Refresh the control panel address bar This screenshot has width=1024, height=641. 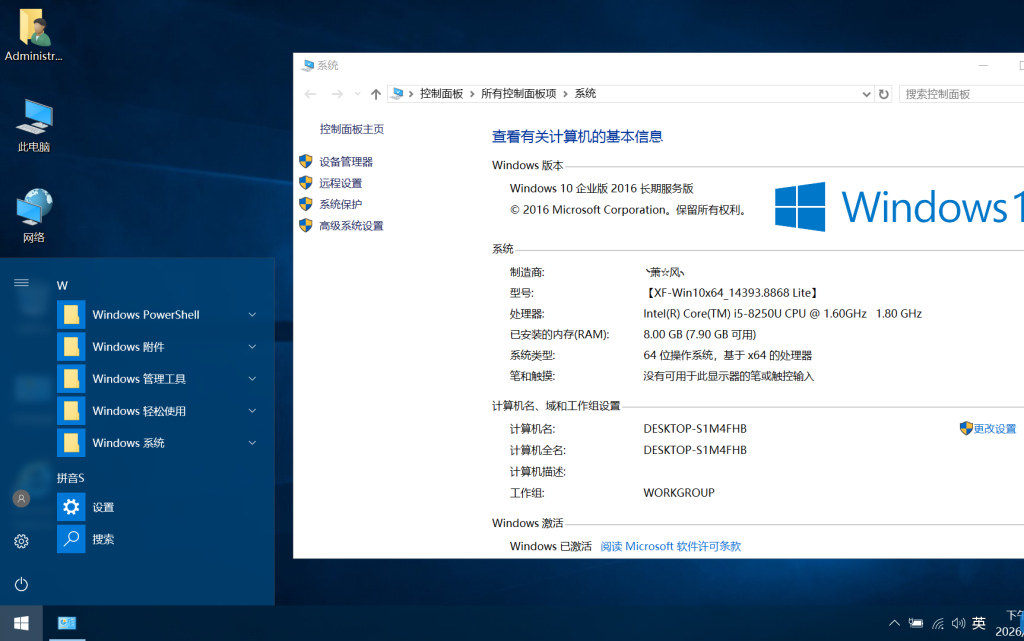click(x=884, y=94)
